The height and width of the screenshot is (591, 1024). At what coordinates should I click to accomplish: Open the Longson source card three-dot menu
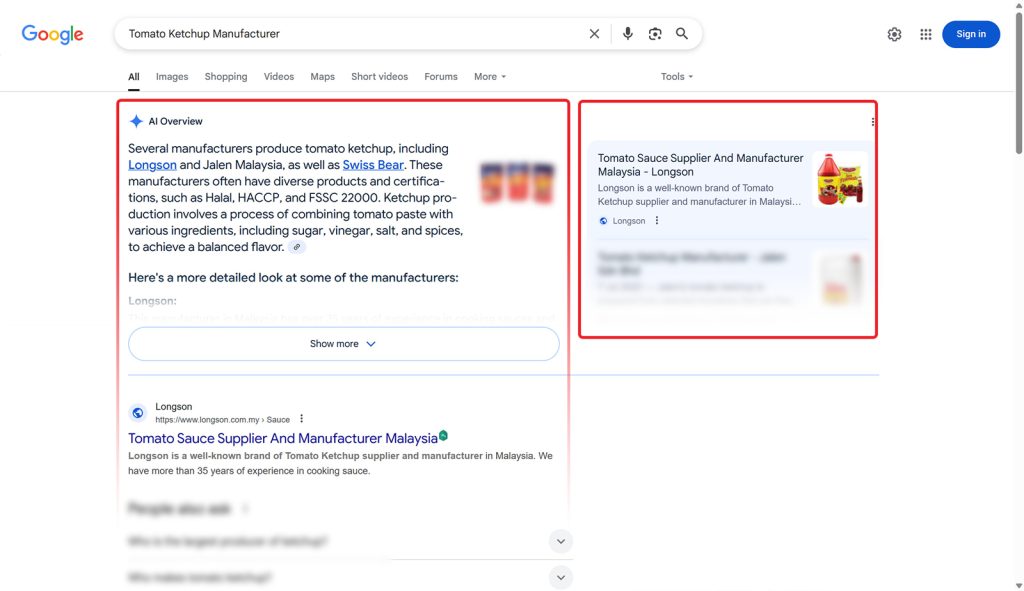pyautogui.click(x=657, y=221)
